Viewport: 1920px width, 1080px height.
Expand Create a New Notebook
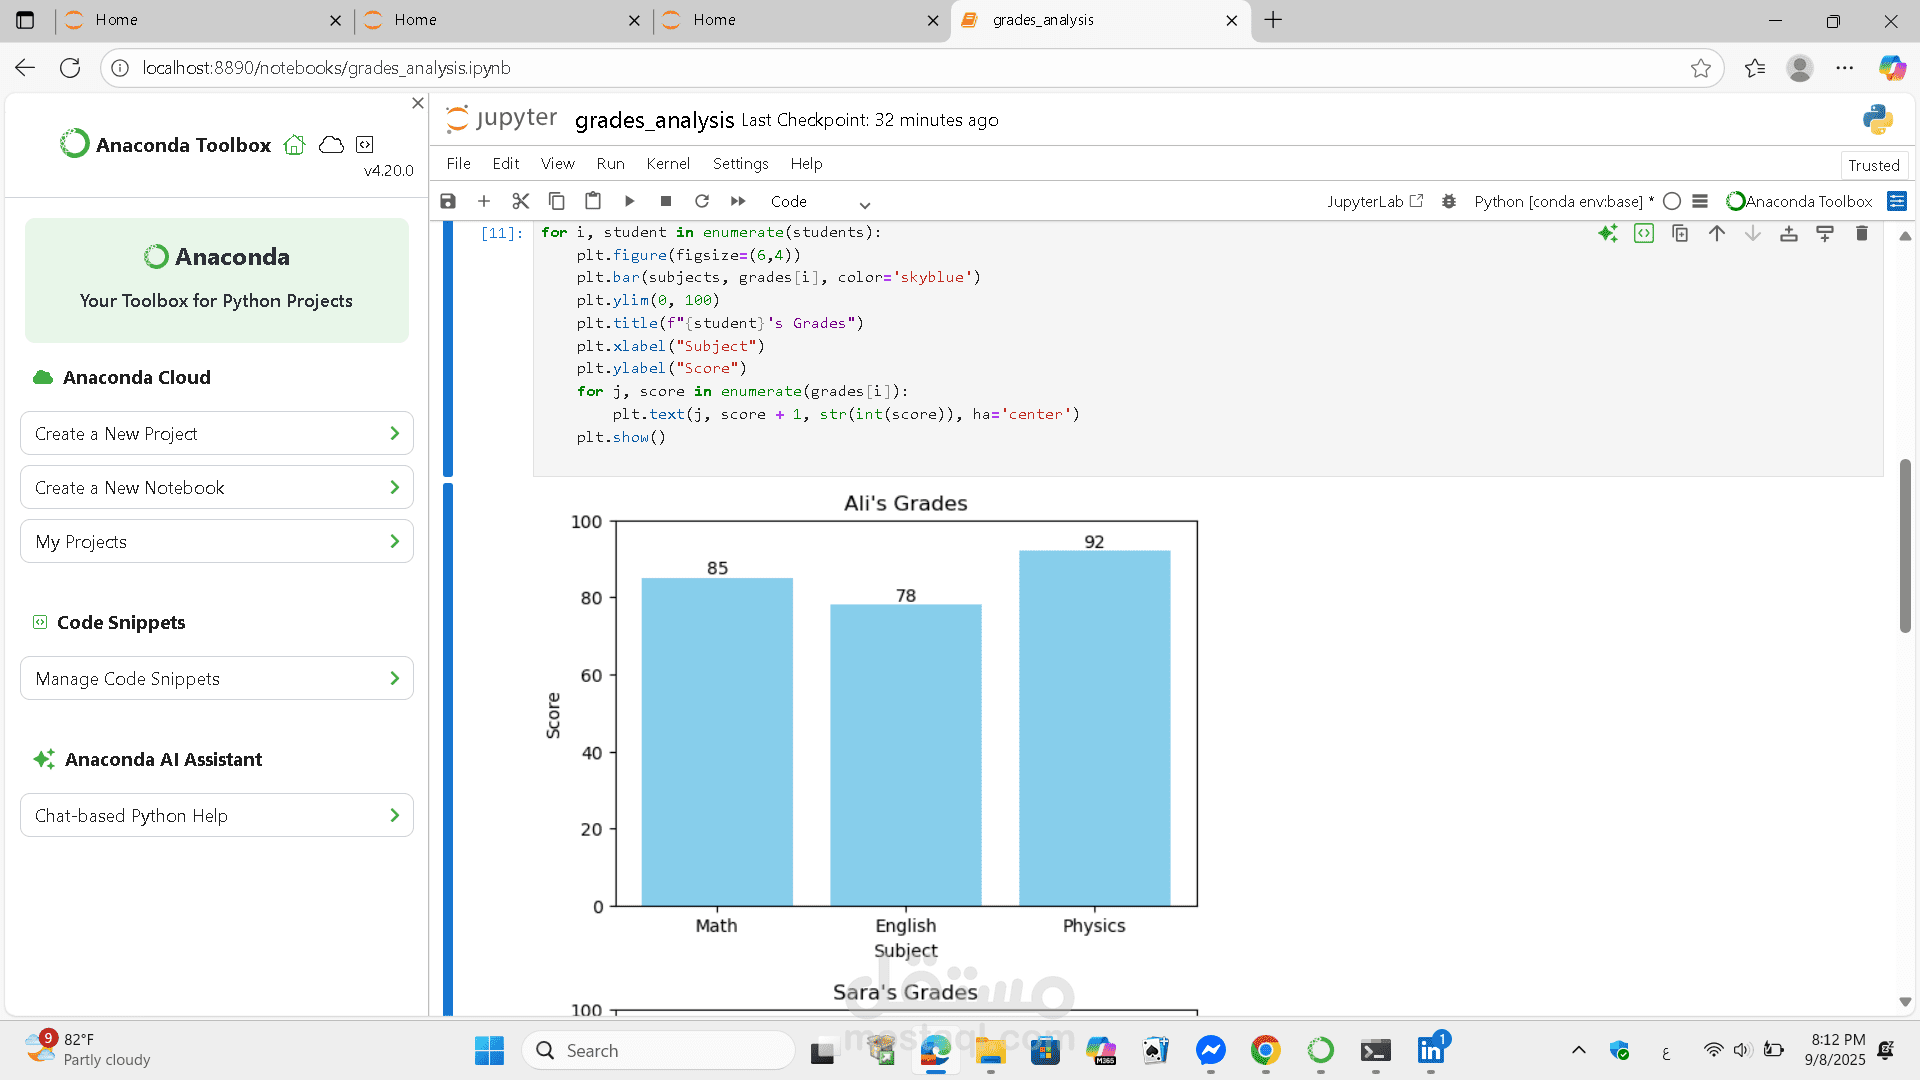217,487
